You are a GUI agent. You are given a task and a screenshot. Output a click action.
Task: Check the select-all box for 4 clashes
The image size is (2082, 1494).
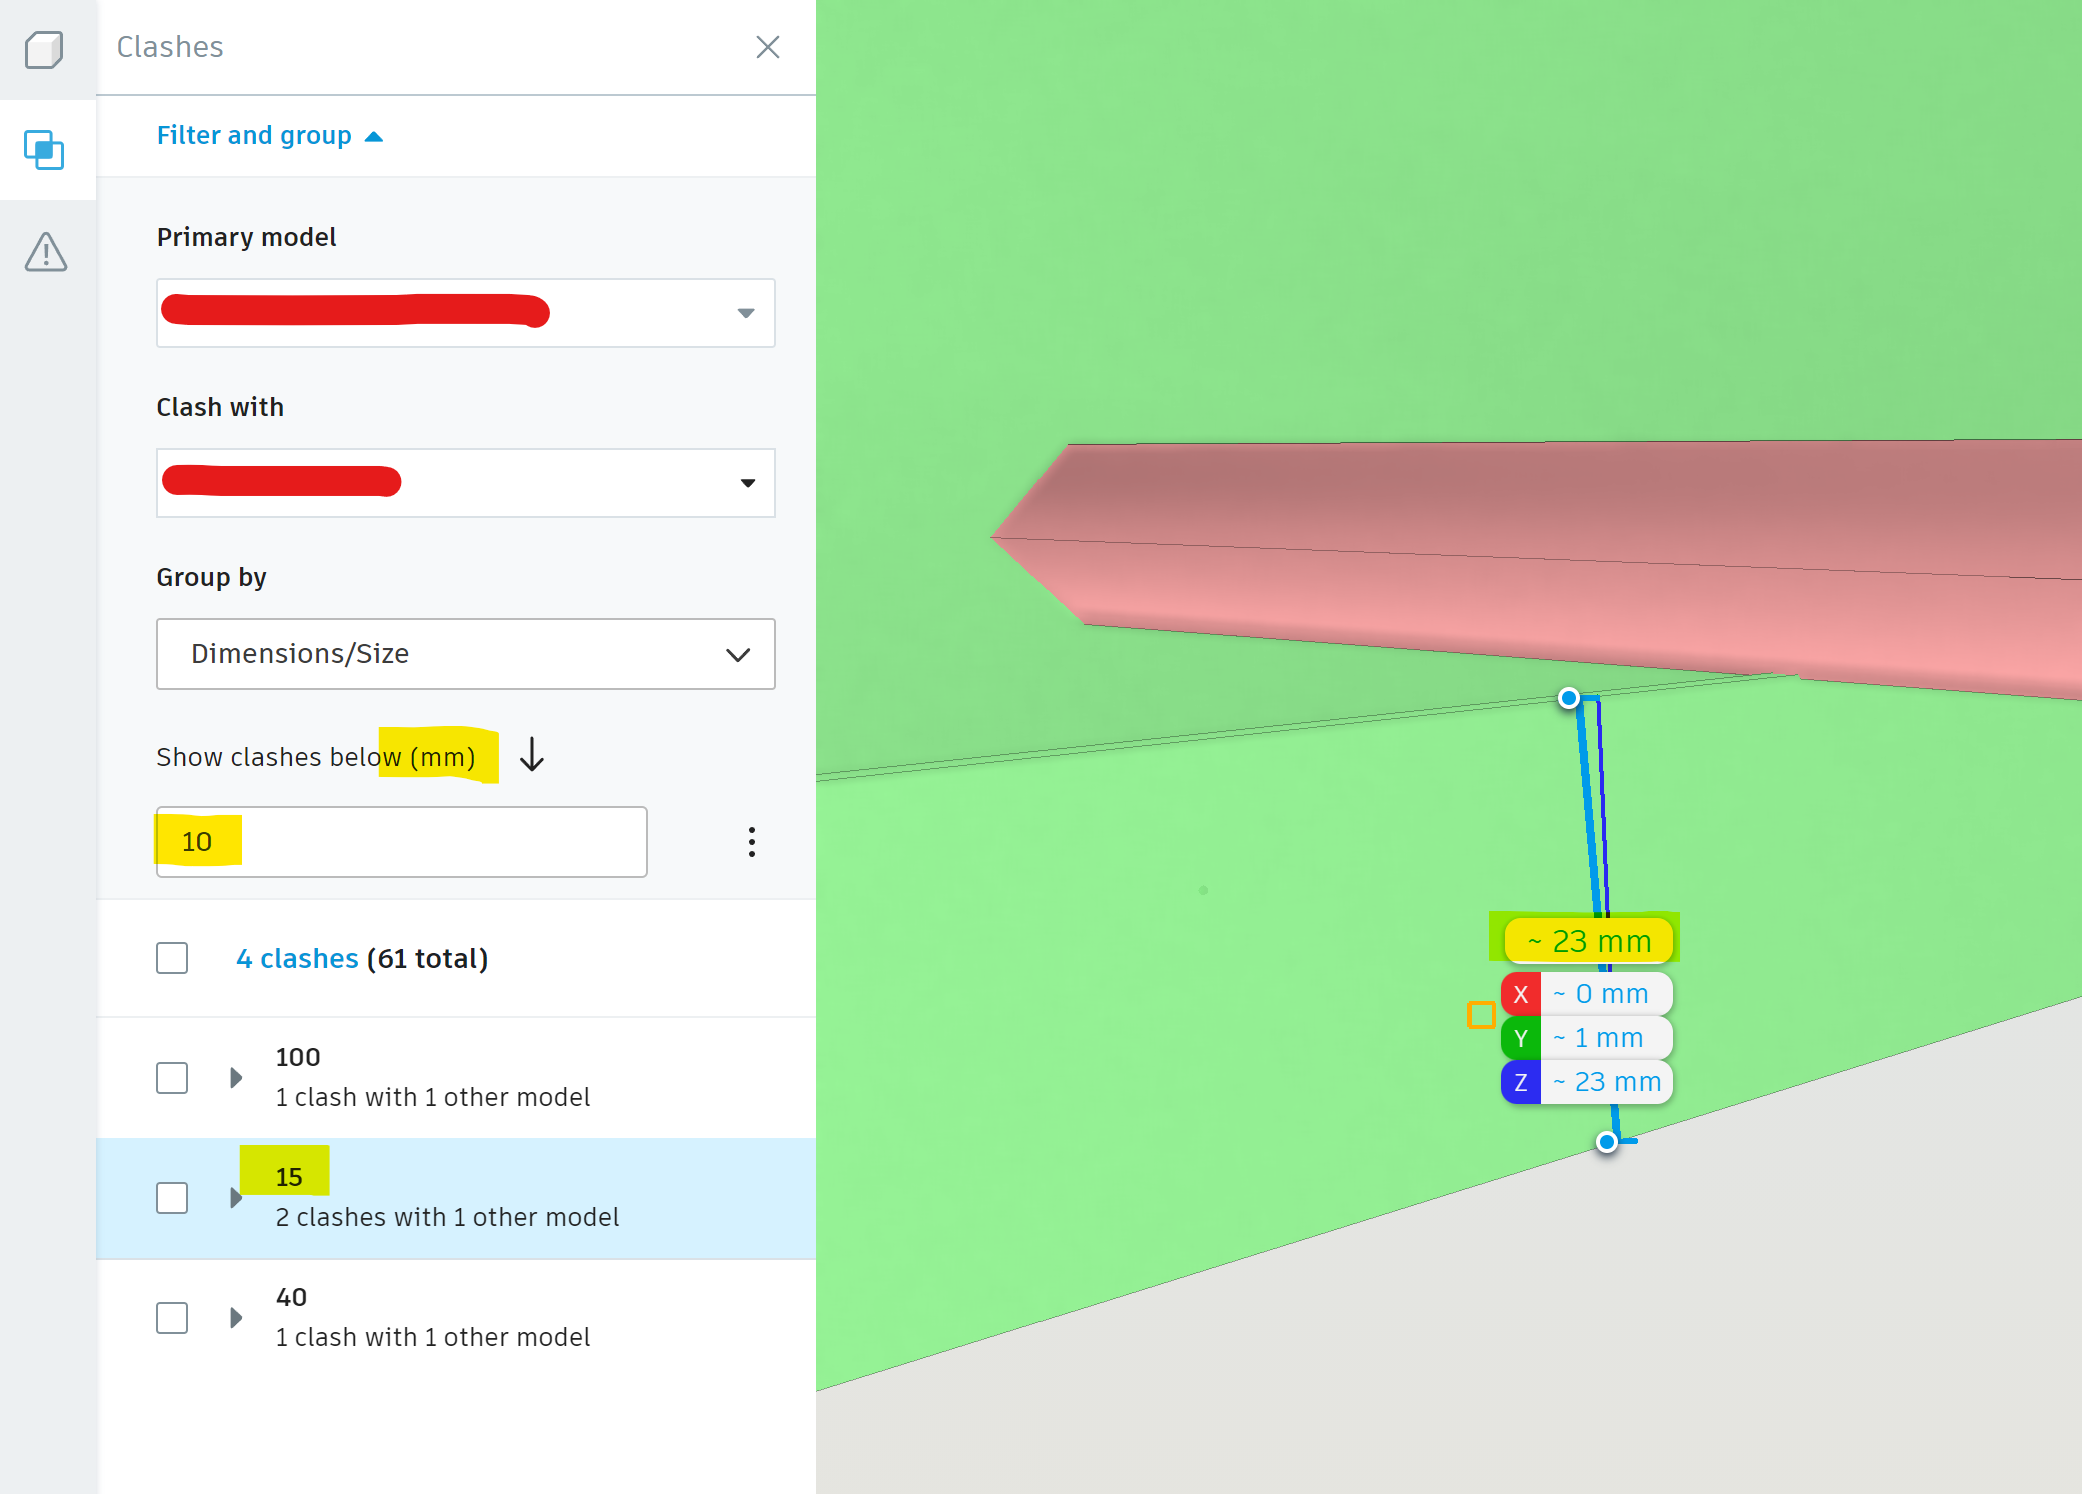click(x=172, y=958)
